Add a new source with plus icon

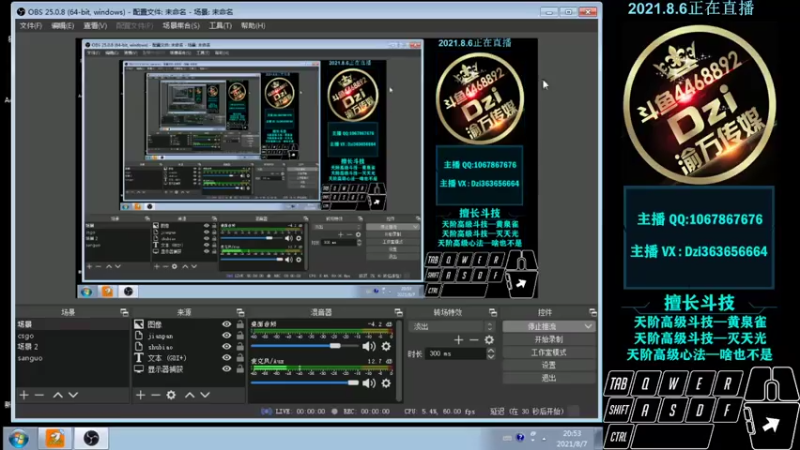(140, 395)
